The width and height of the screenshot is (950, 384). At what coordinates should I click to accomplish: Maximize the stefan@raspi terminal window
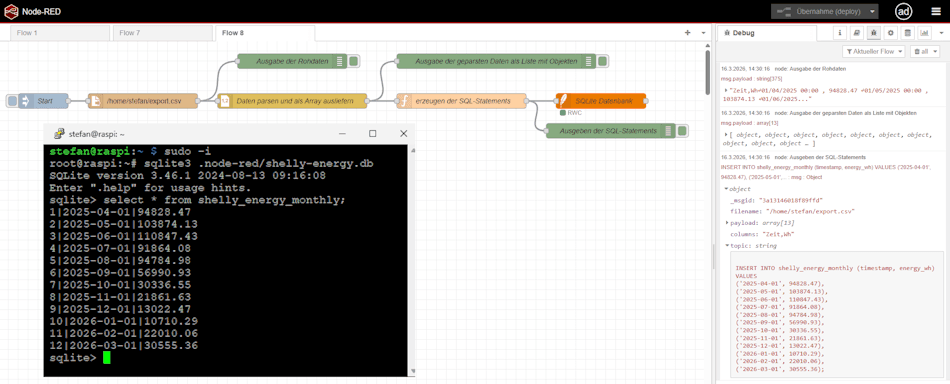pos(373,133)
